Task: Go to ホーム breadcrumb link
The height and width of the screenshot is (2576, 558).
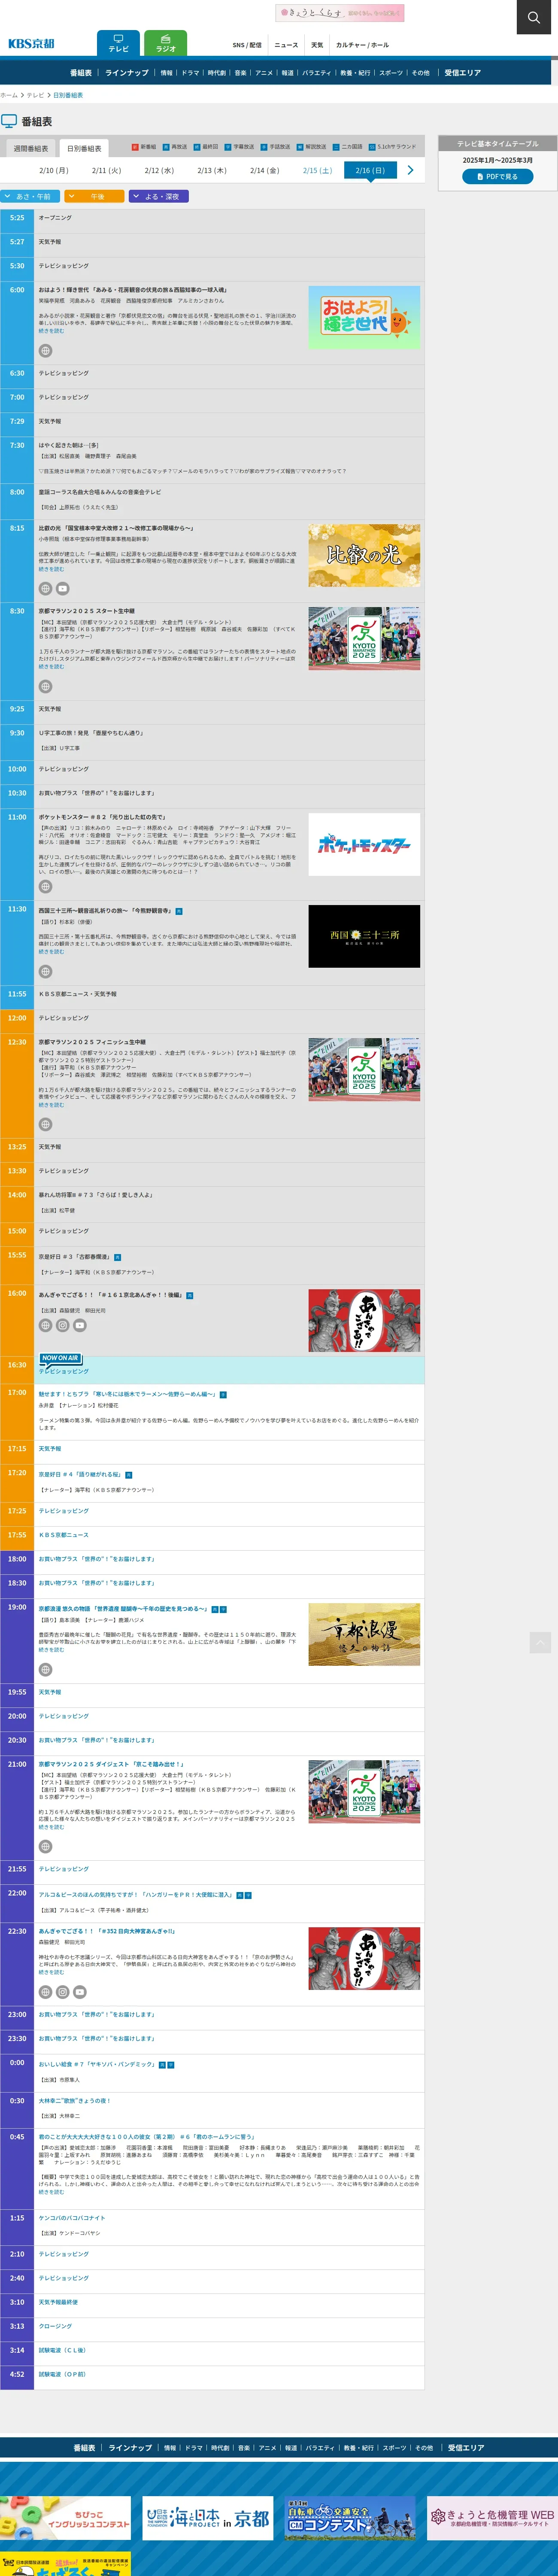Action: (9, 95)
